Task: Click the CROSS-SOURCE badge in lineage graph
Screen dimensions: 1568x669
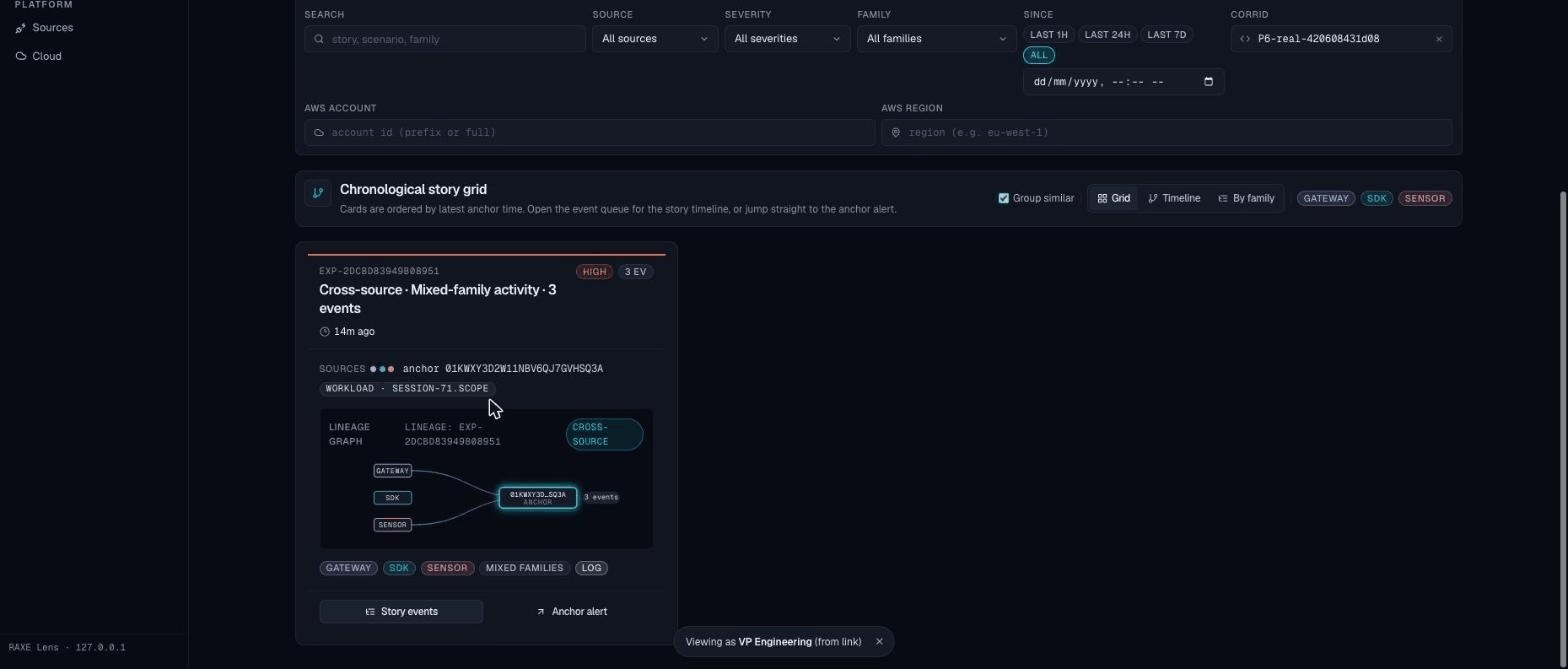Action: pyautogui.click(x=604, y=434)
